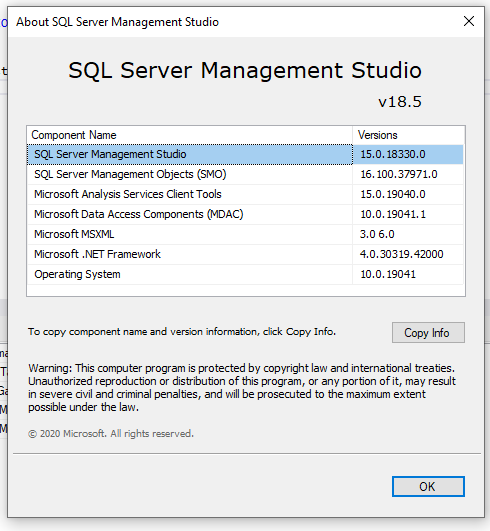The height and width of the screenshot is (531, 490).
Task: Click version value 16.100.37971.0
Action: [399, 174]
